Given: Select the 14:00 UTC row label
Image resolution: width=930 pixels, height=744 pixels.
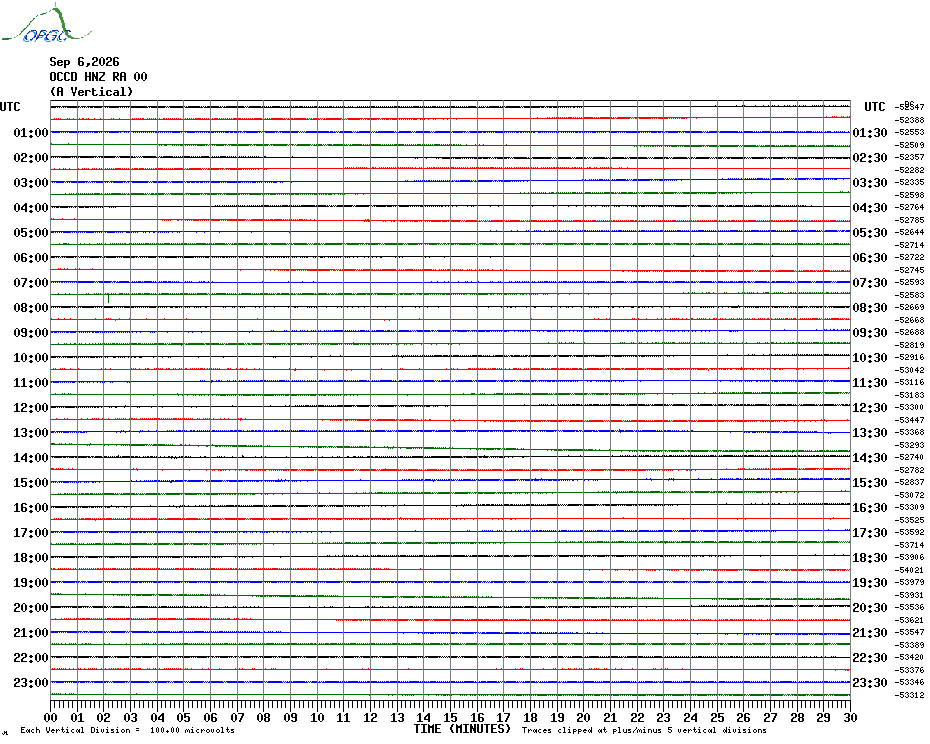Looking at the screenshot, I should pyautogui.click(x=31, y=457).
